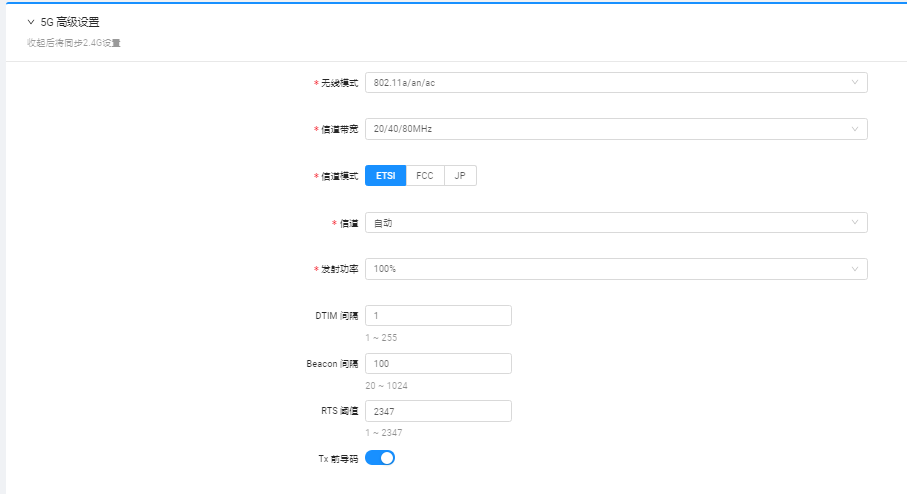907x494 pixels.
Task: Select the JP channel mode
Action: click(x=460, y=176)
